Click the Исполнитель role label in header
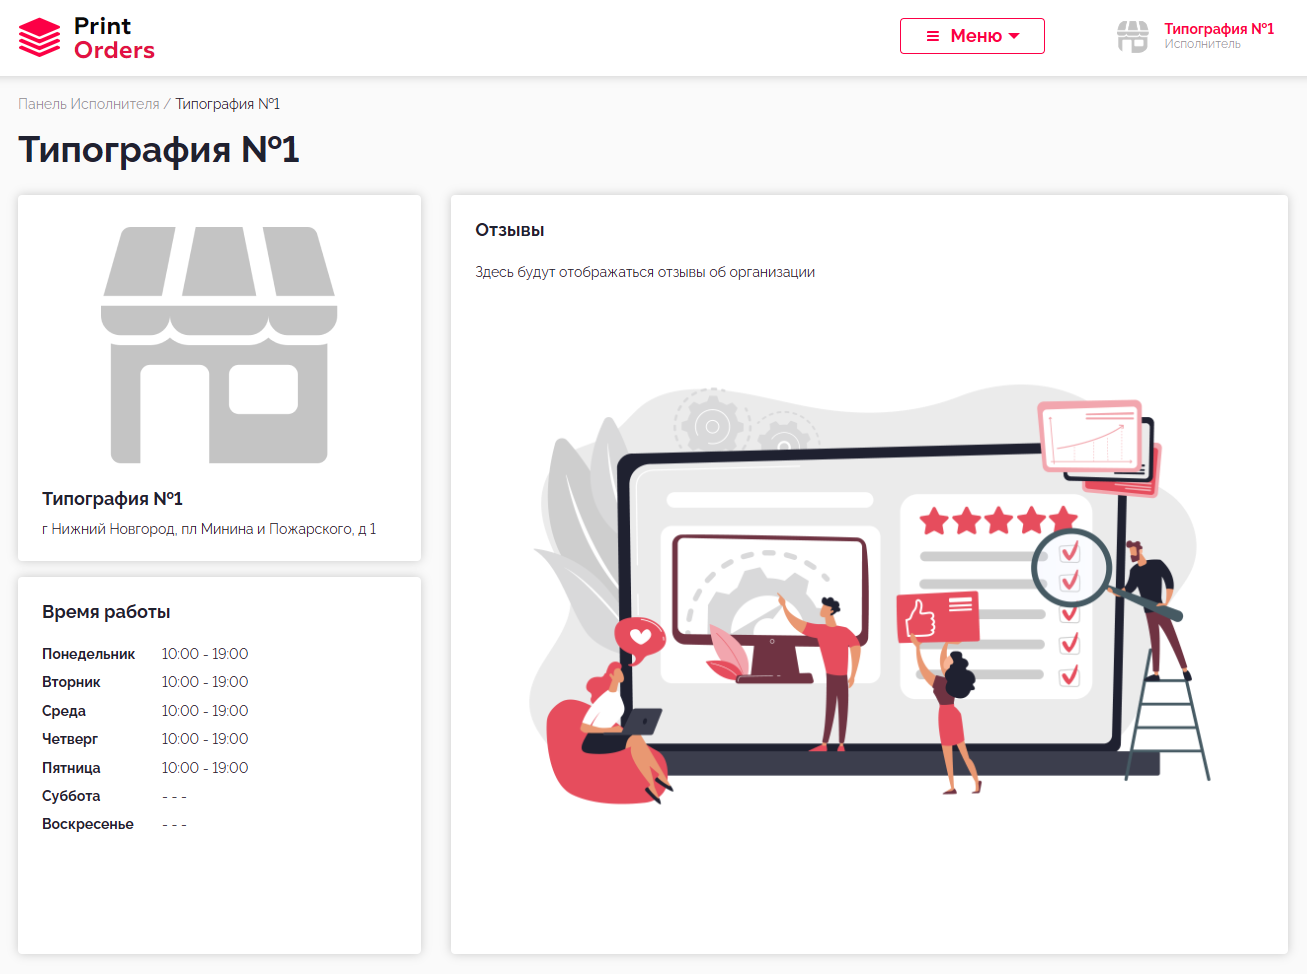The height and width of the screenshot is (974, 1307). (1202, 45)
